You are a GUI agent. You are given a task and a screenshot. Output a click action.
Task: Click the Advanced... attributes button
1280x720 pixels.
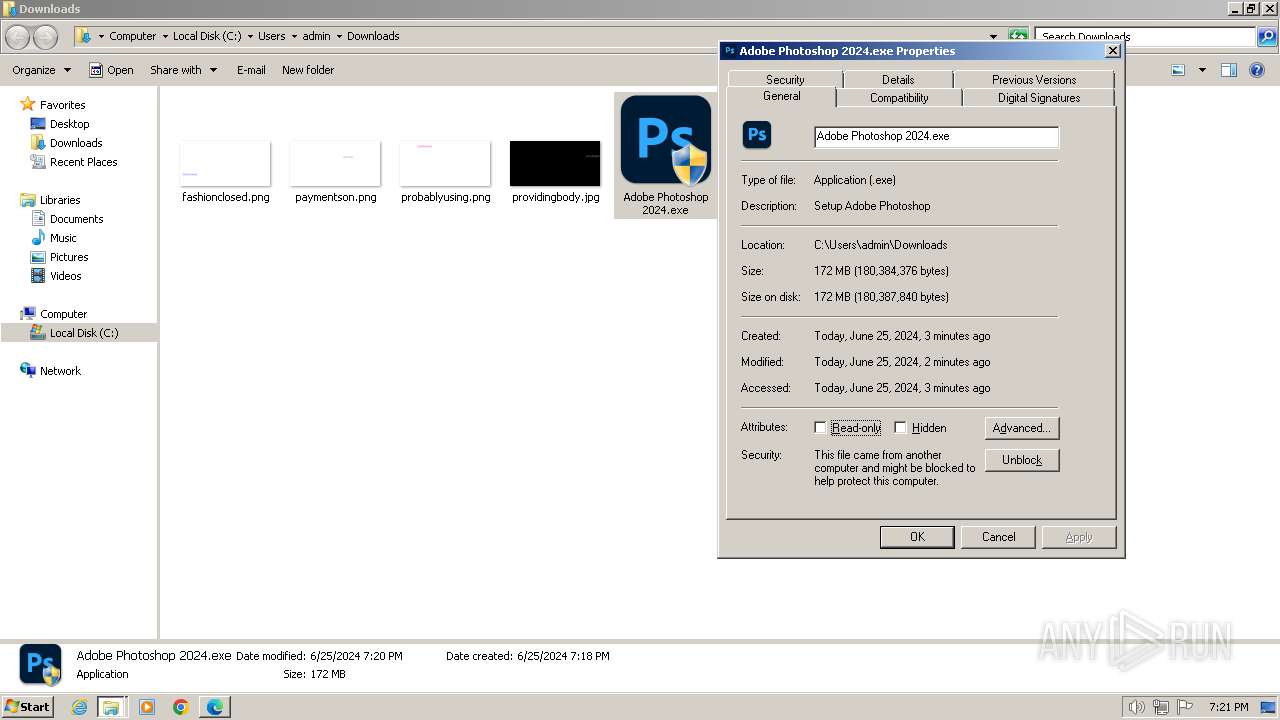pyautogui.click(x=1022, y=428)
